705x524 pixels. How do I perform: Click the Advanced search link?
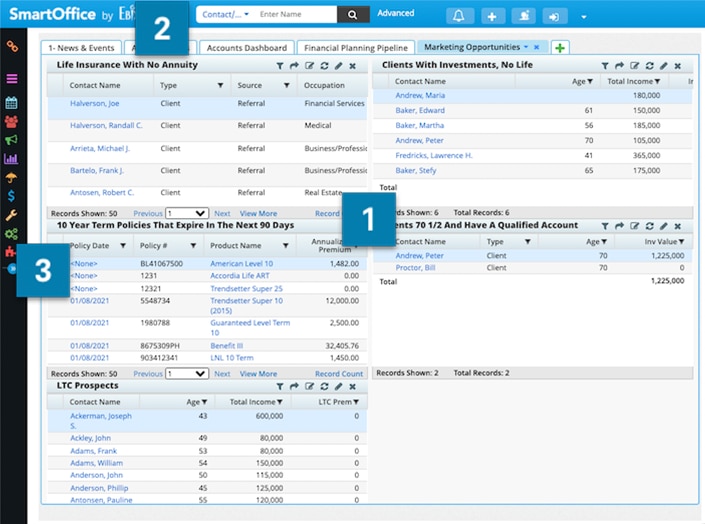pyautogui.click(x=396, y=13)
